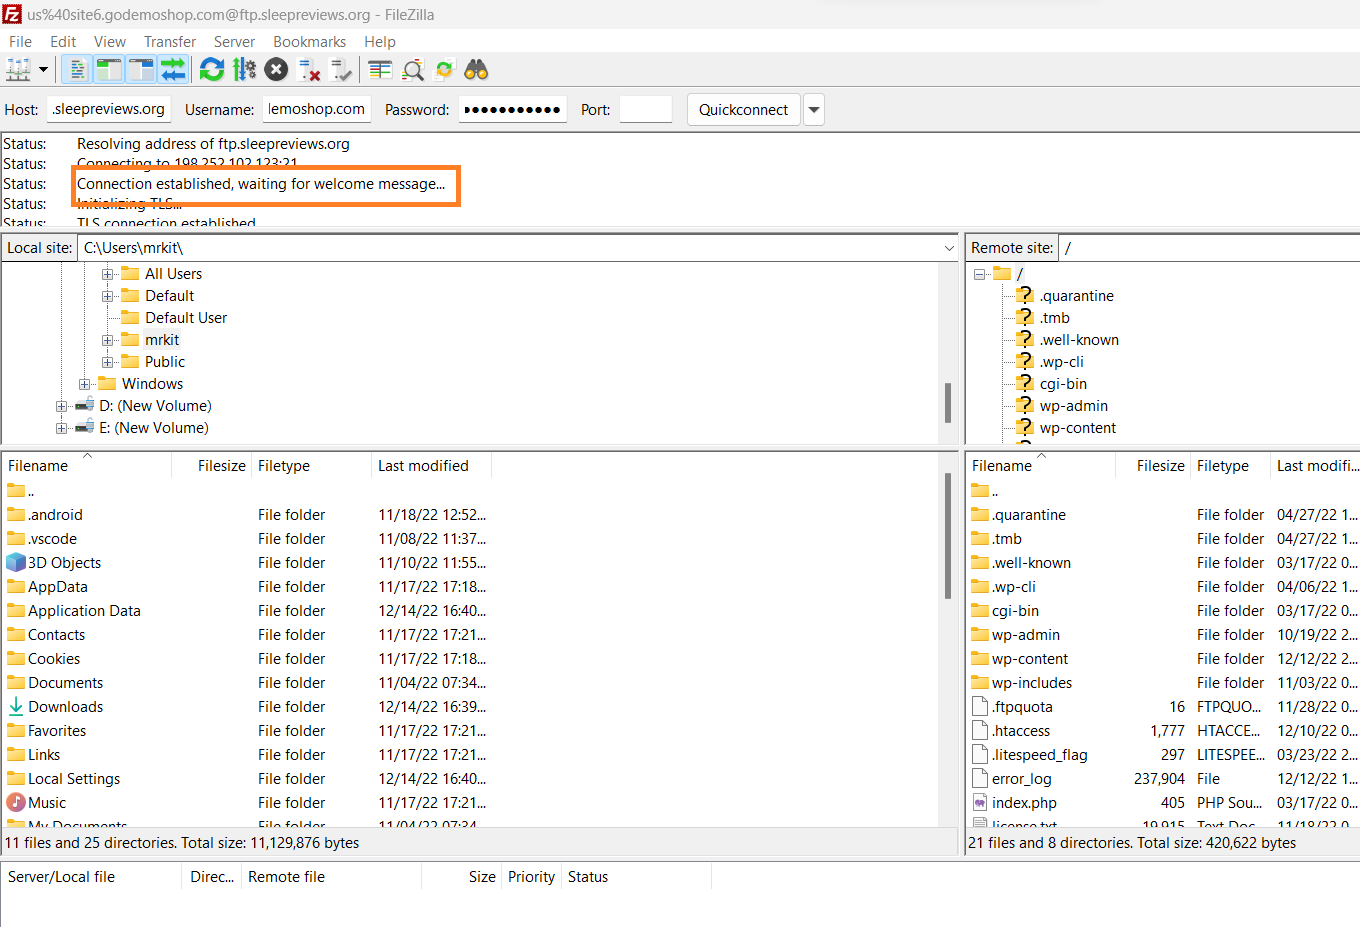Toggle processing of the transfer queue
Image resolution: width=1360 pixels, height=927 pixels.
pyautogui.click(x=244, y=69)
